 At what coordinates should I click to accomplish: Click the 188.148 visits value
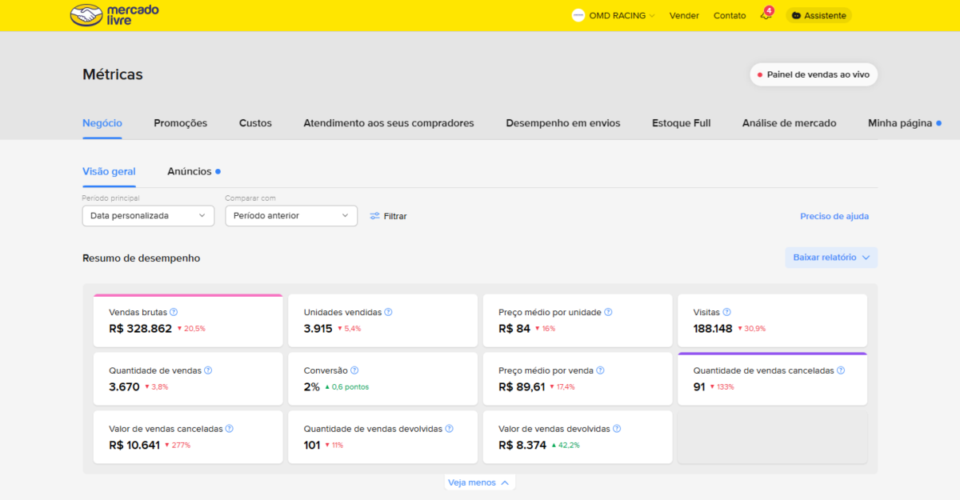(713, 329)
